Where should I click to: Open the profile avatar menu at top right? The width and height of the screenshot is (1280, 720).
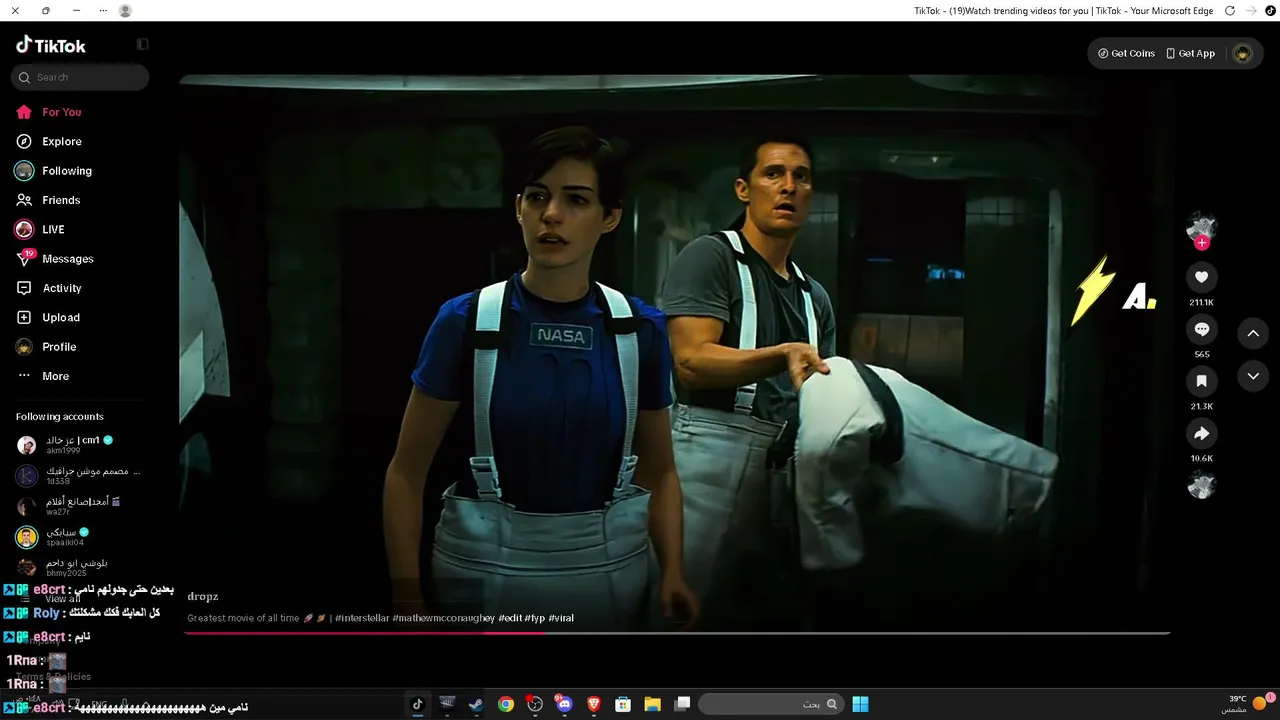point(1243,53)
